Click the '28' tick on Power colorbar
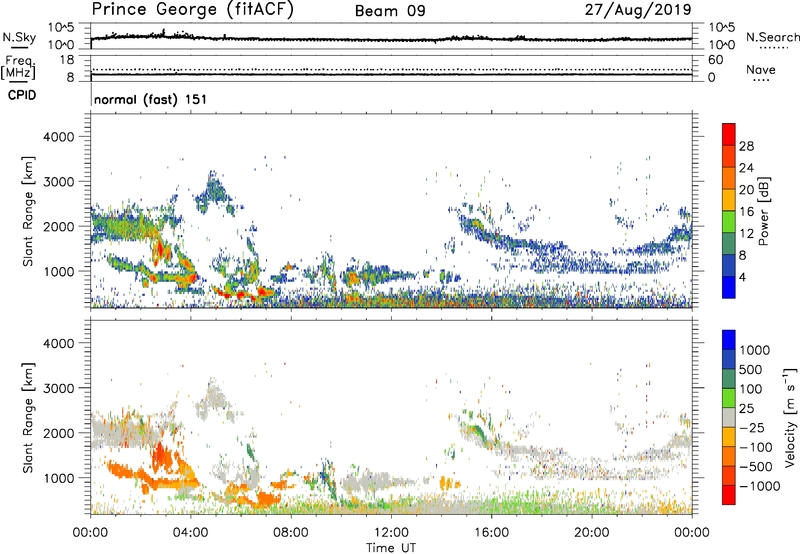This screenshot has width=800, height=554. pyautogui.click(x=746, y=146)
